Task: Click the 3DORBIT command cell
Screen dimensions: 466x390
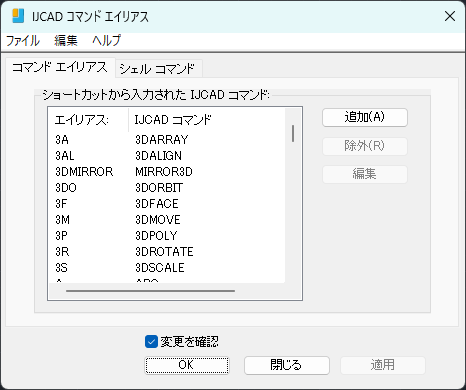Action: pyautogui.click(x=159, y=188)
